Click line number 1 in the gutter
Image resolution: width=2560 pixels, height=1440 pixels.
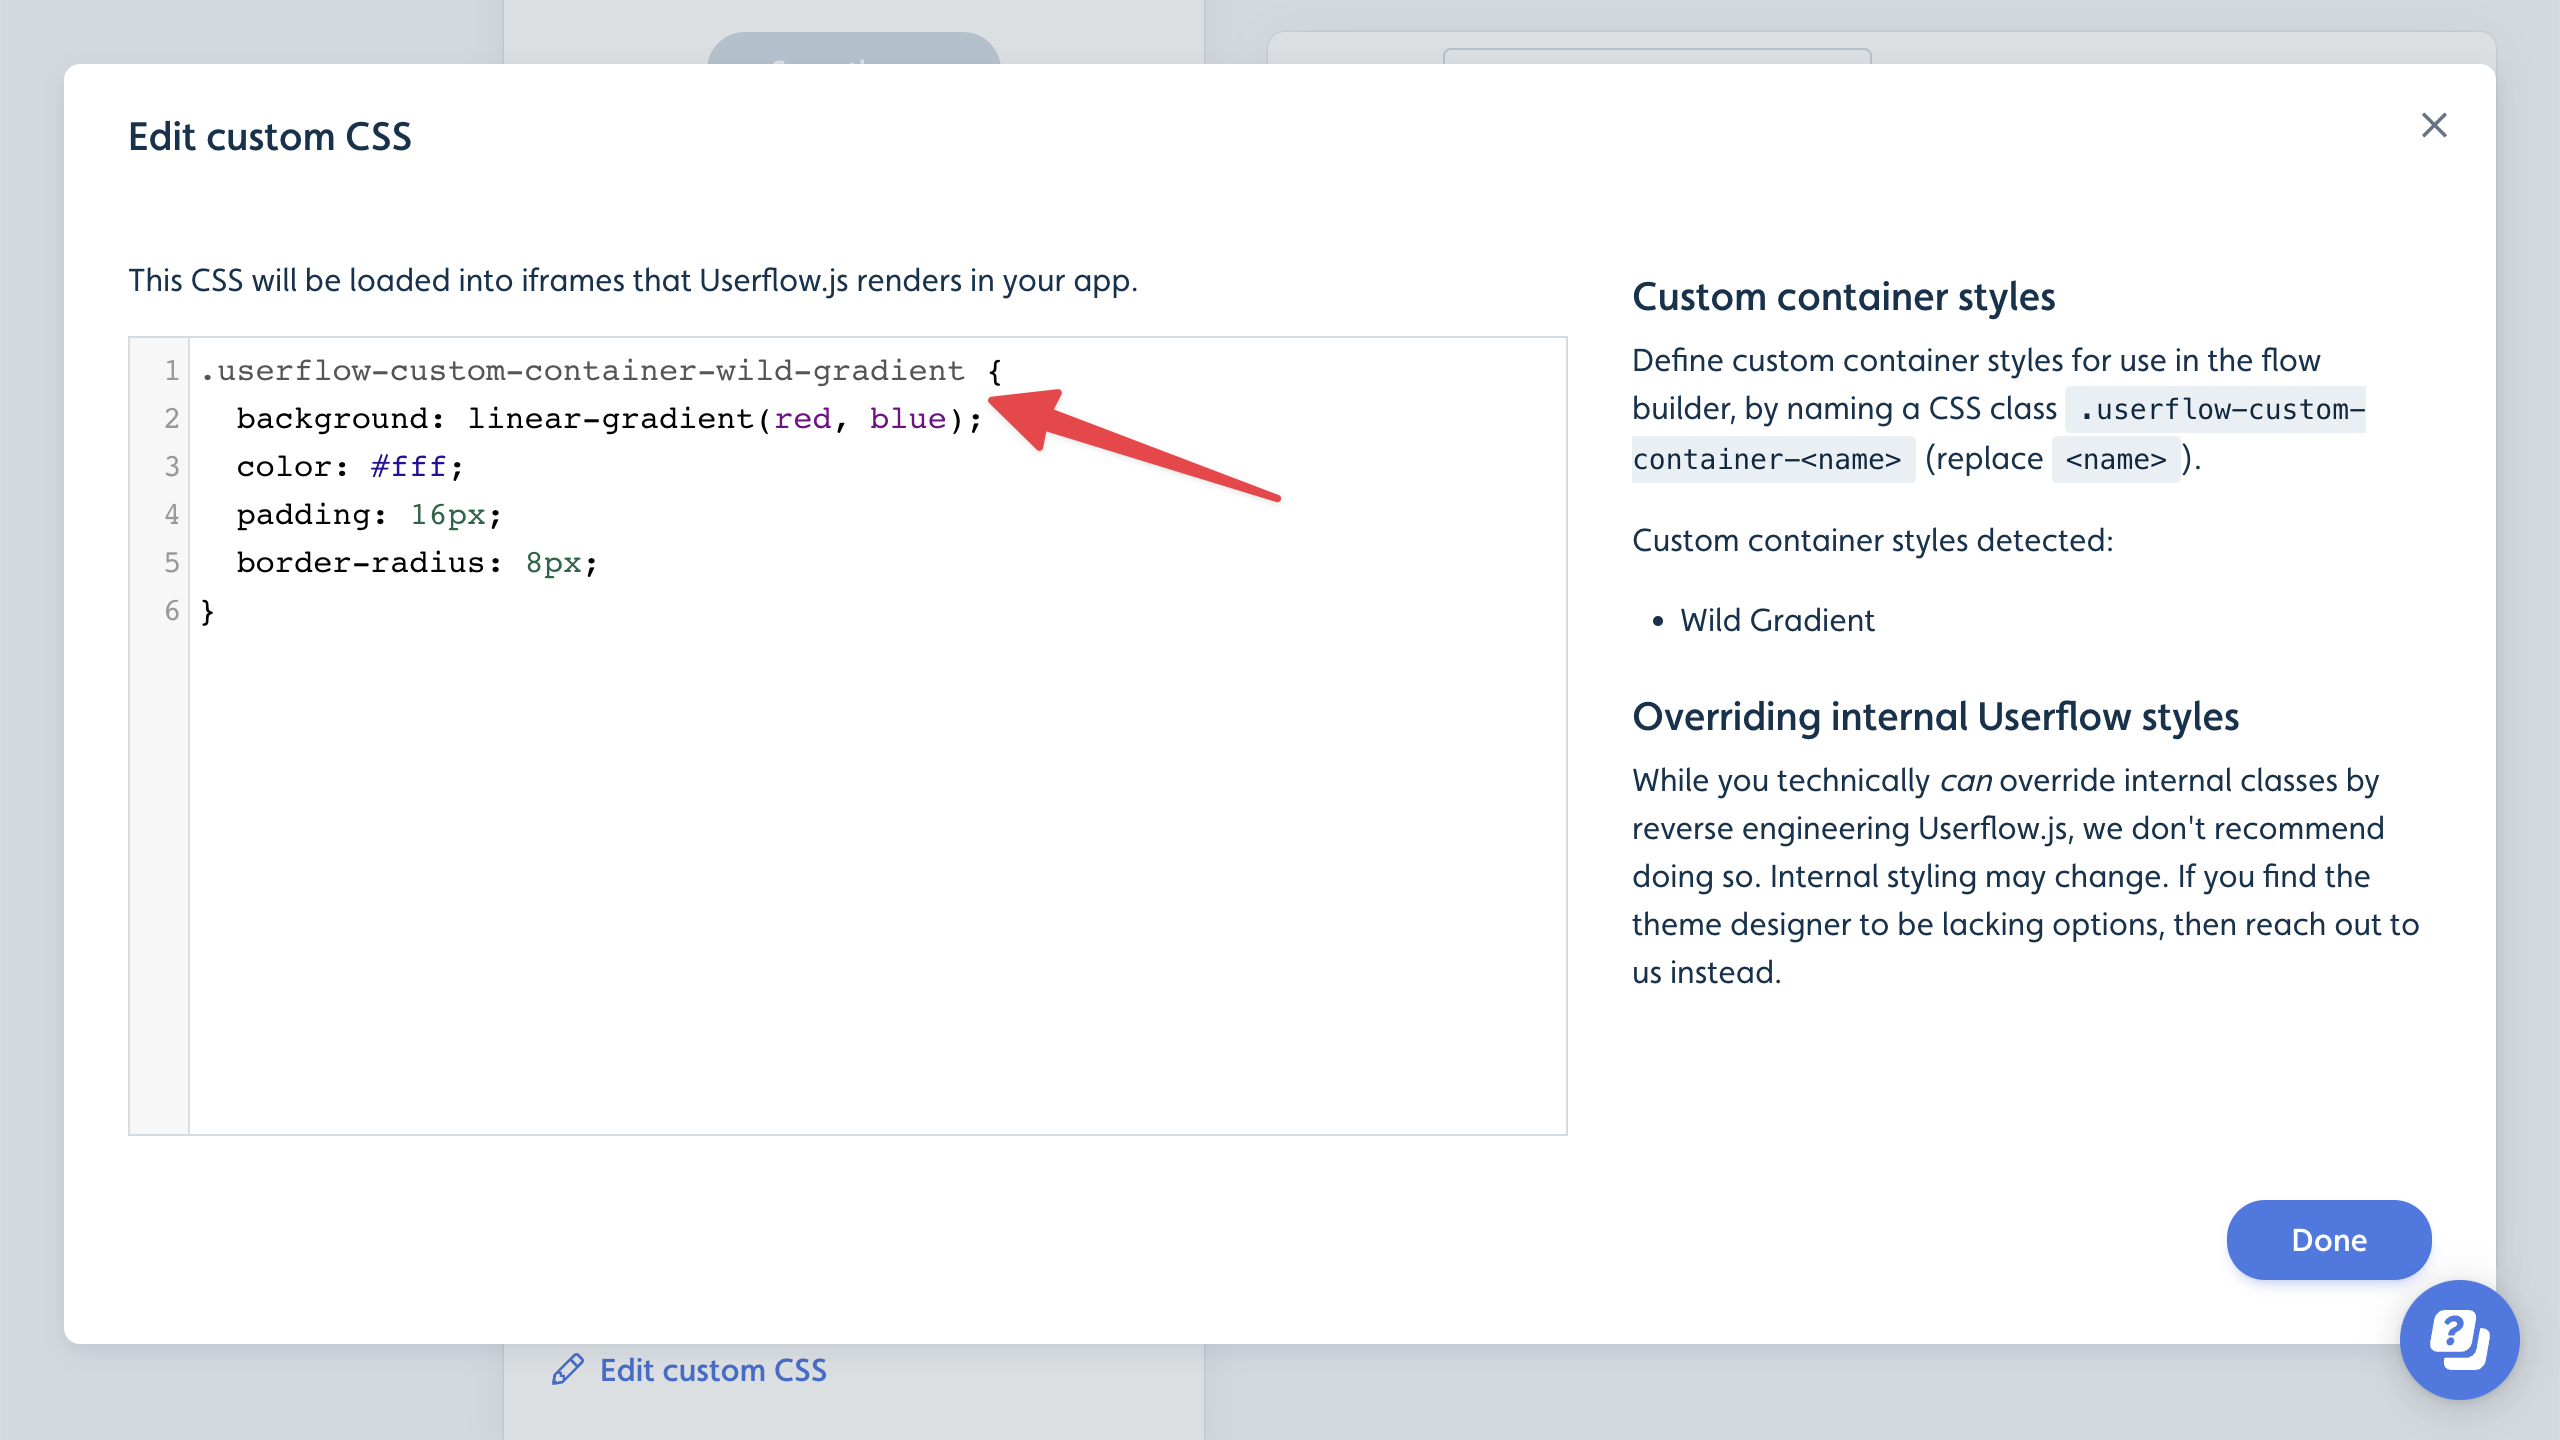point(171,371)
